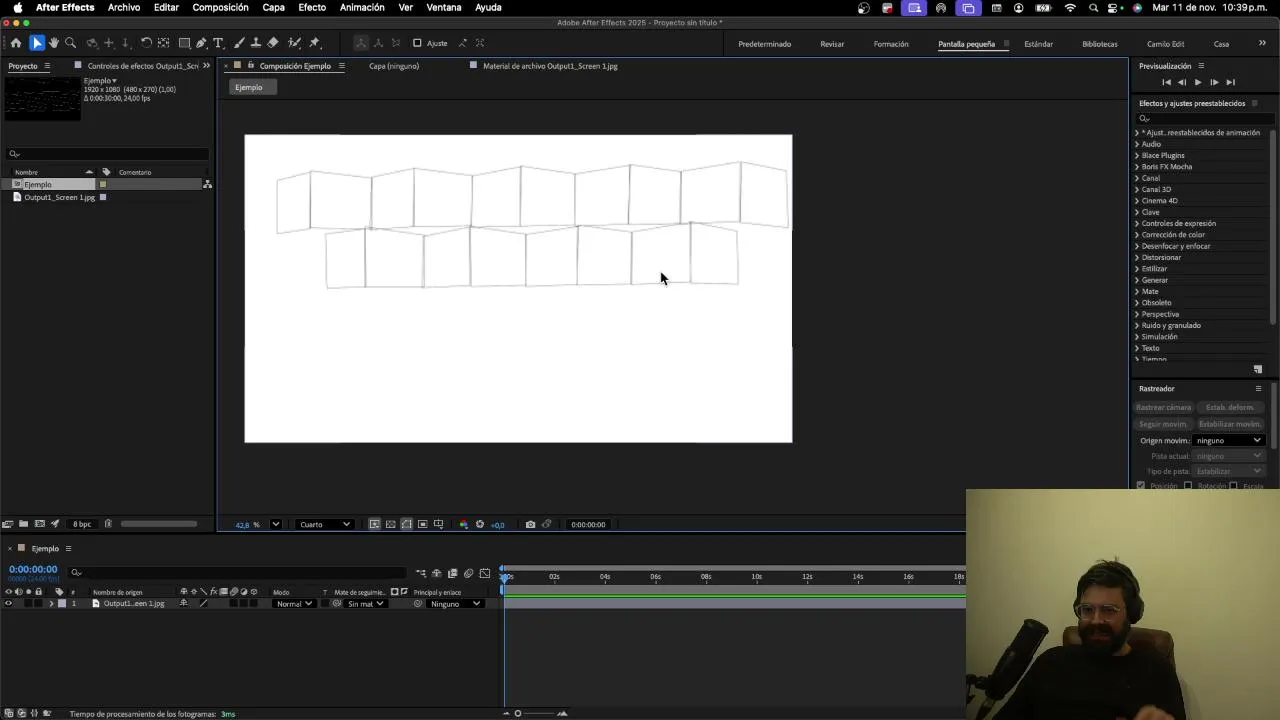Select the Clone Stamp tool
Viewport: 1280px width, 720px height.
pyautogui.click(x=256, y=43)
